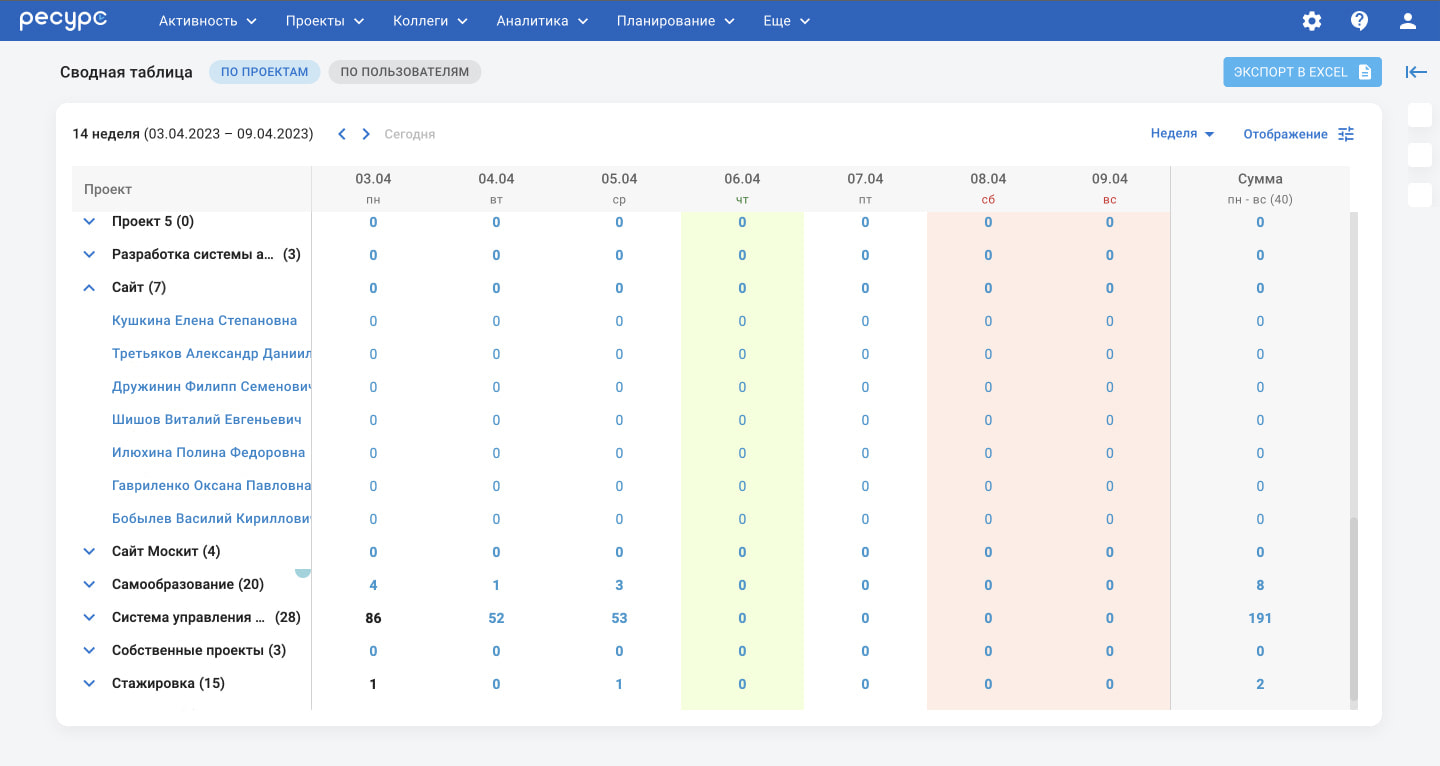The image size is (1440, 766).
Task: Open the Коллеги menu
Action: click(431, 21)
